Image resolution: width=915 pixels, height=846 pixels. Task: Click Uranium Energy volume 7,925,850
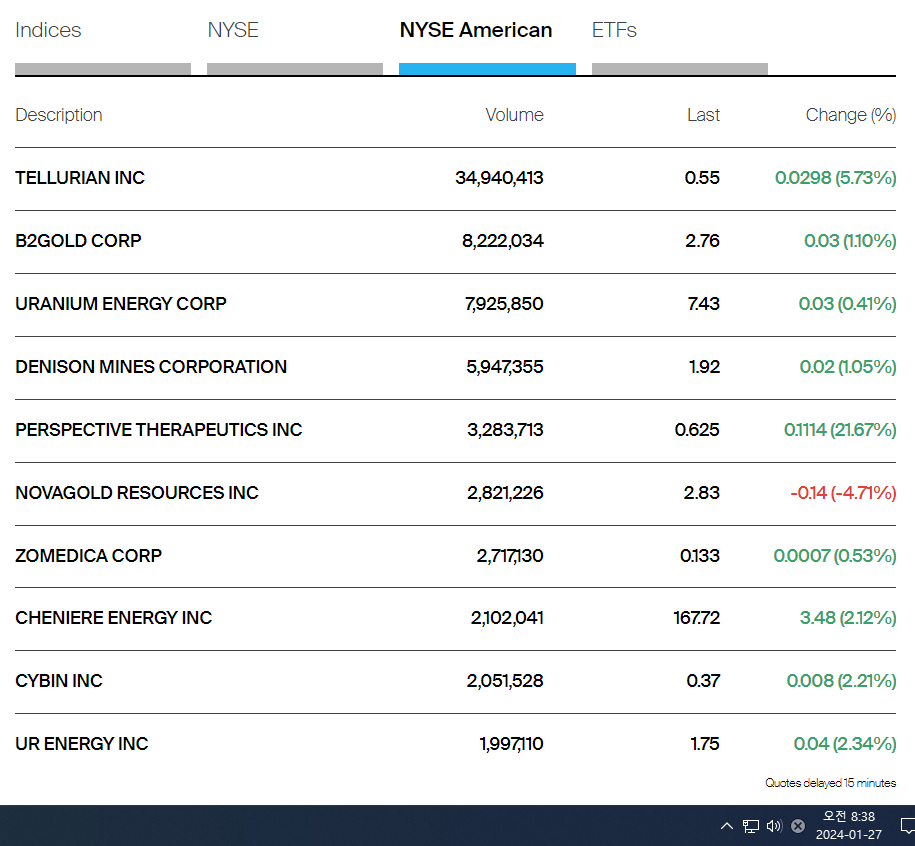point(504,304)
